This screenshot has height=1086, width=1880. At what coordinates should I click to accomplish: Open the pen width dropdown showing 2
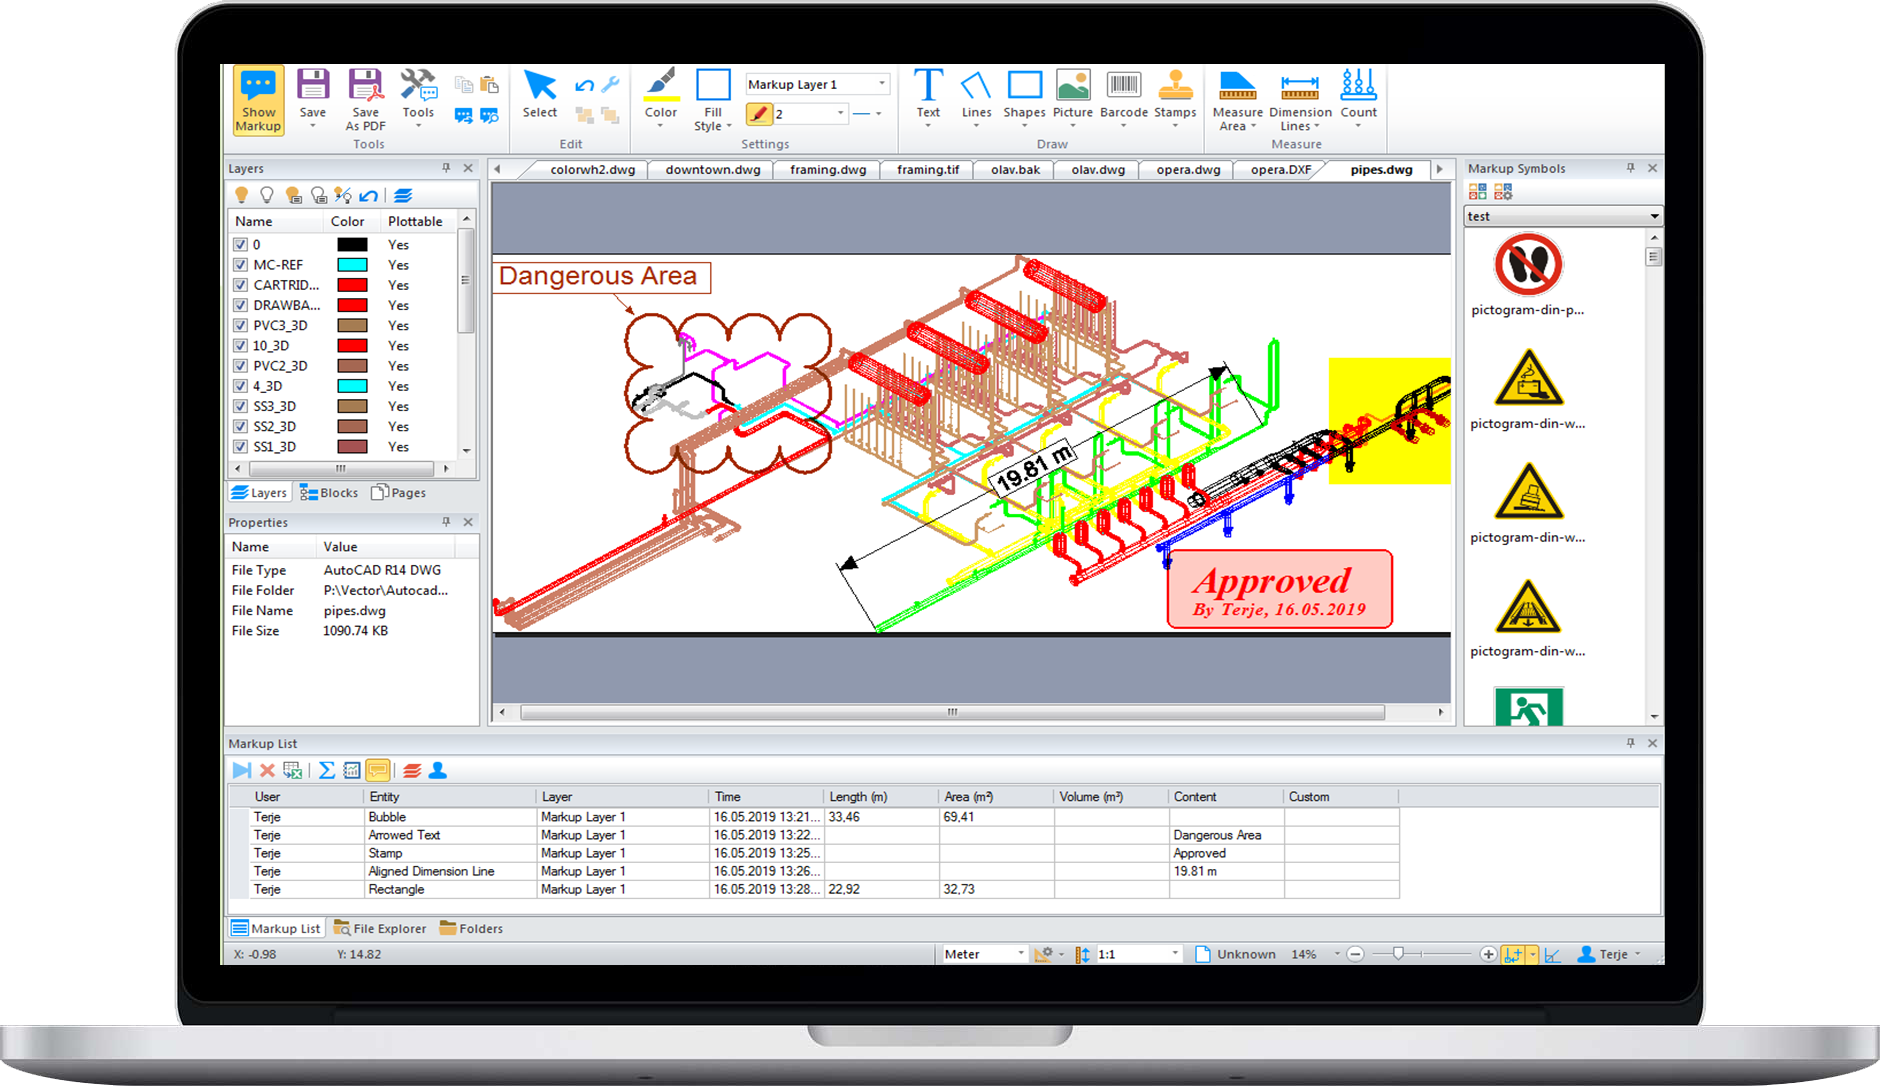pyautogui.click(x=811, y=114)
